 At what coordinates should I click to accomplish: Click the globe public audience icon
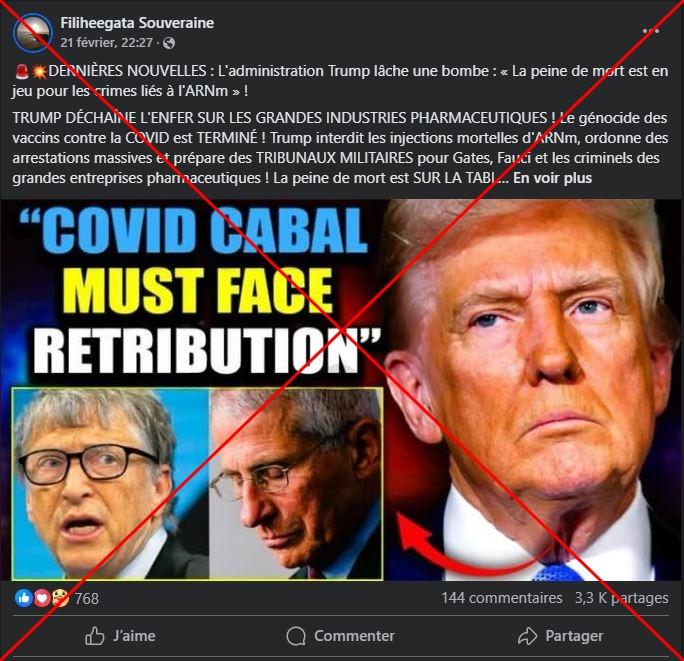(169, 43)
